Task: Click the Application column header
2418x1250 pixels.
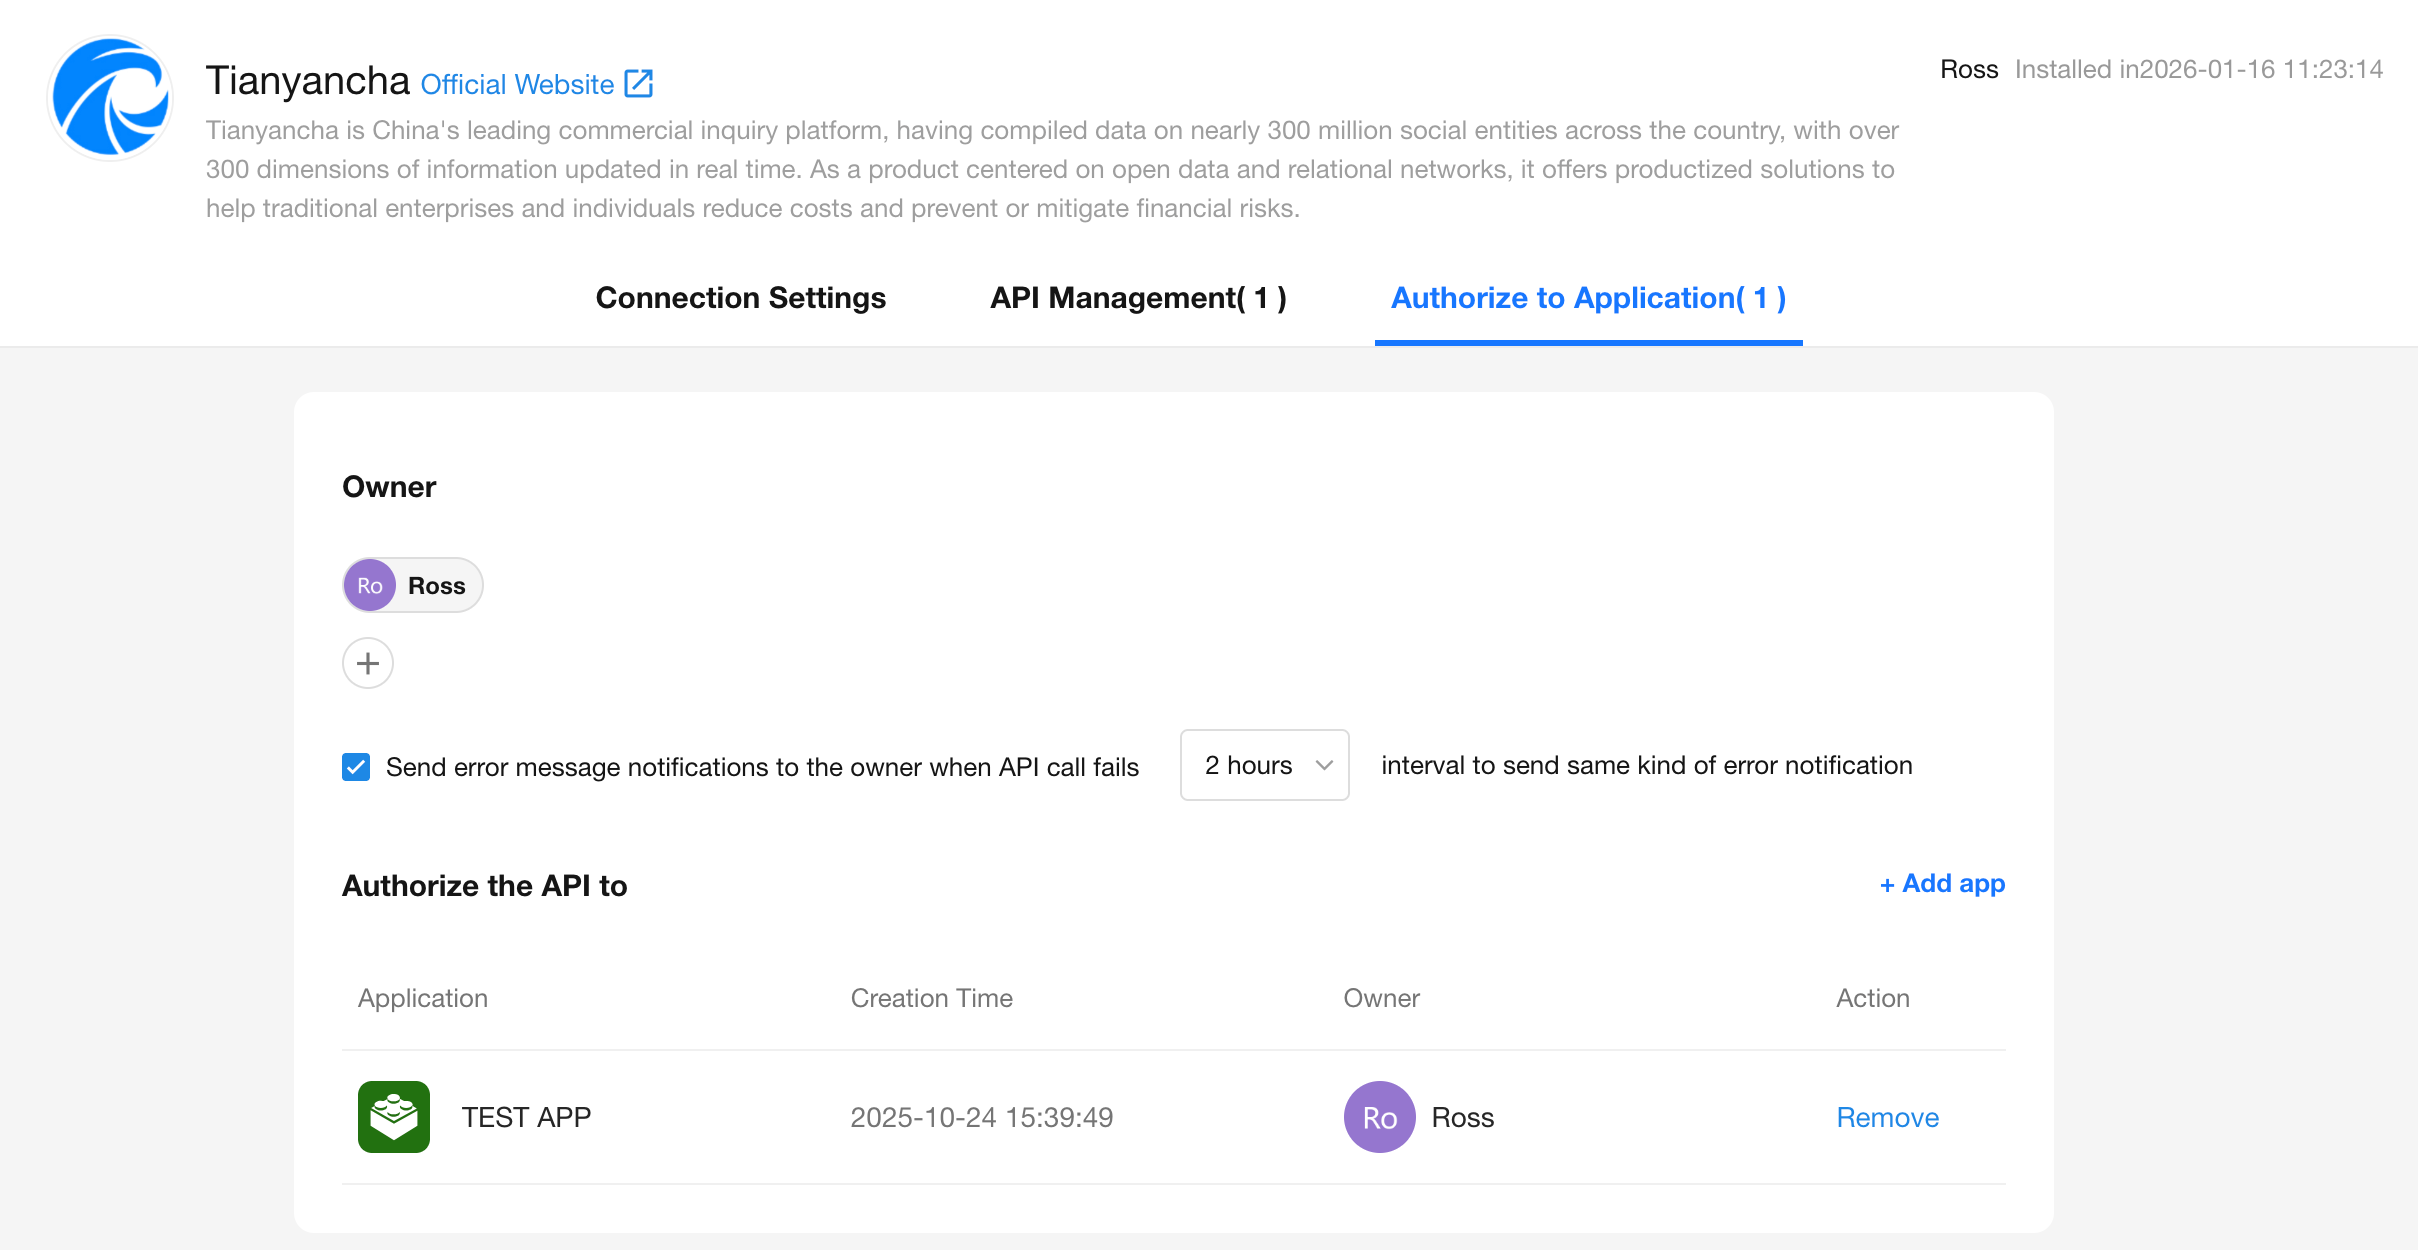Action: (x=423, y=998)
